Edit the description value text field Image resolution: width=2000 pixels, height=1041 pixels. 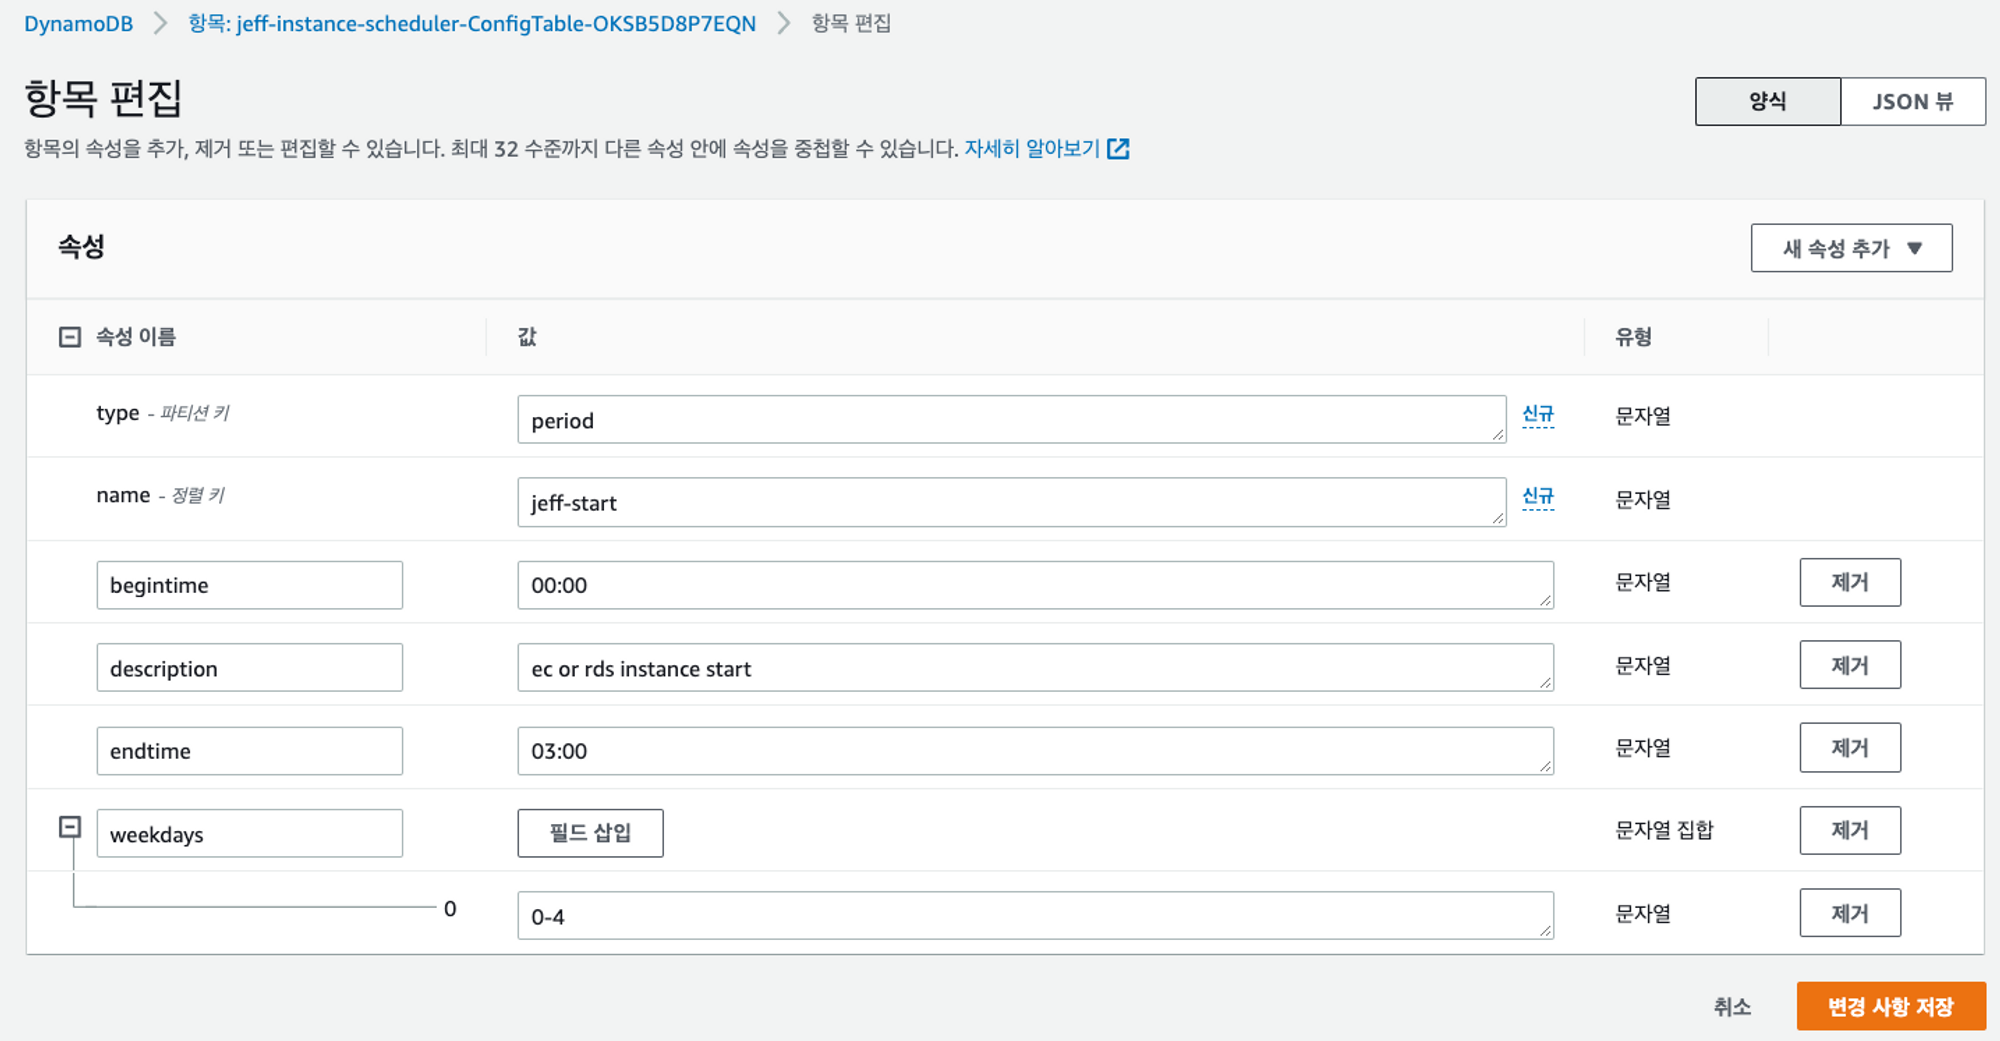click(x=1035, y=668)
